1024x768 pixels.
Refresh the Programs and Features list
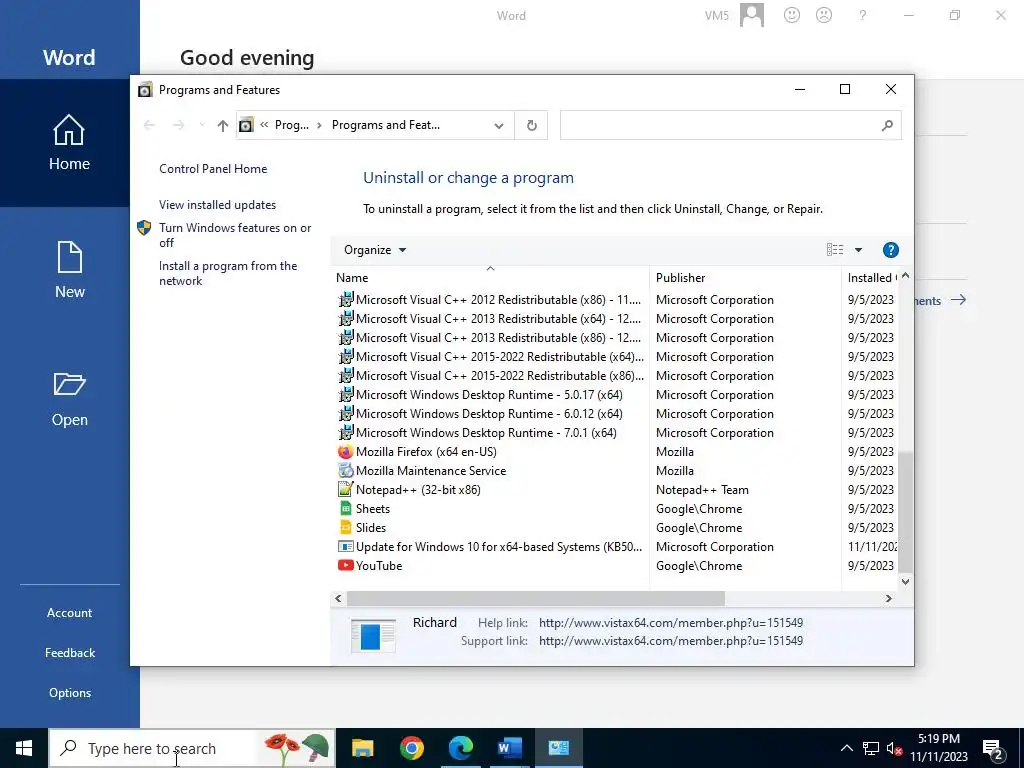532,125
